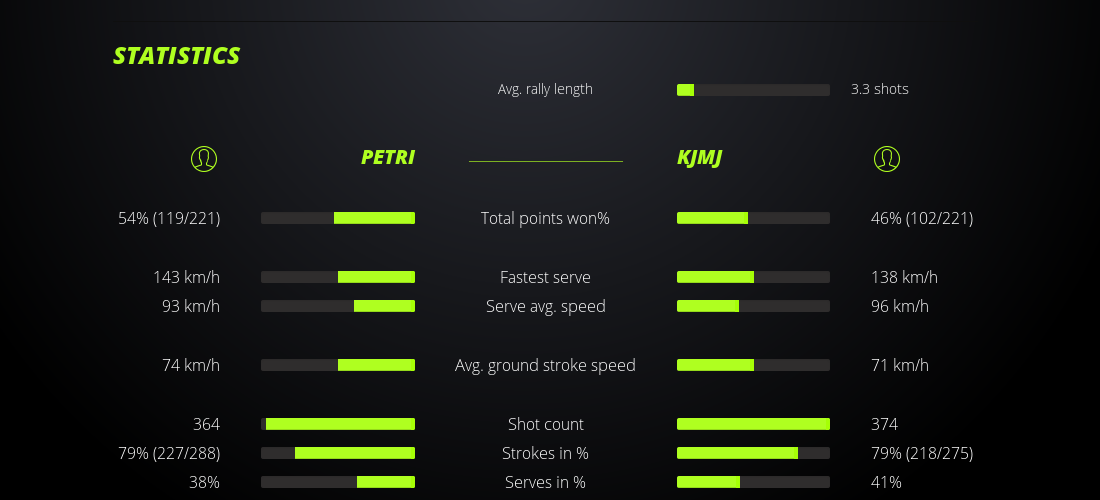This screenshot has height=500, width=1100.
Task: Click Petri's strokes in % bar
Action: tap(338, 453)
